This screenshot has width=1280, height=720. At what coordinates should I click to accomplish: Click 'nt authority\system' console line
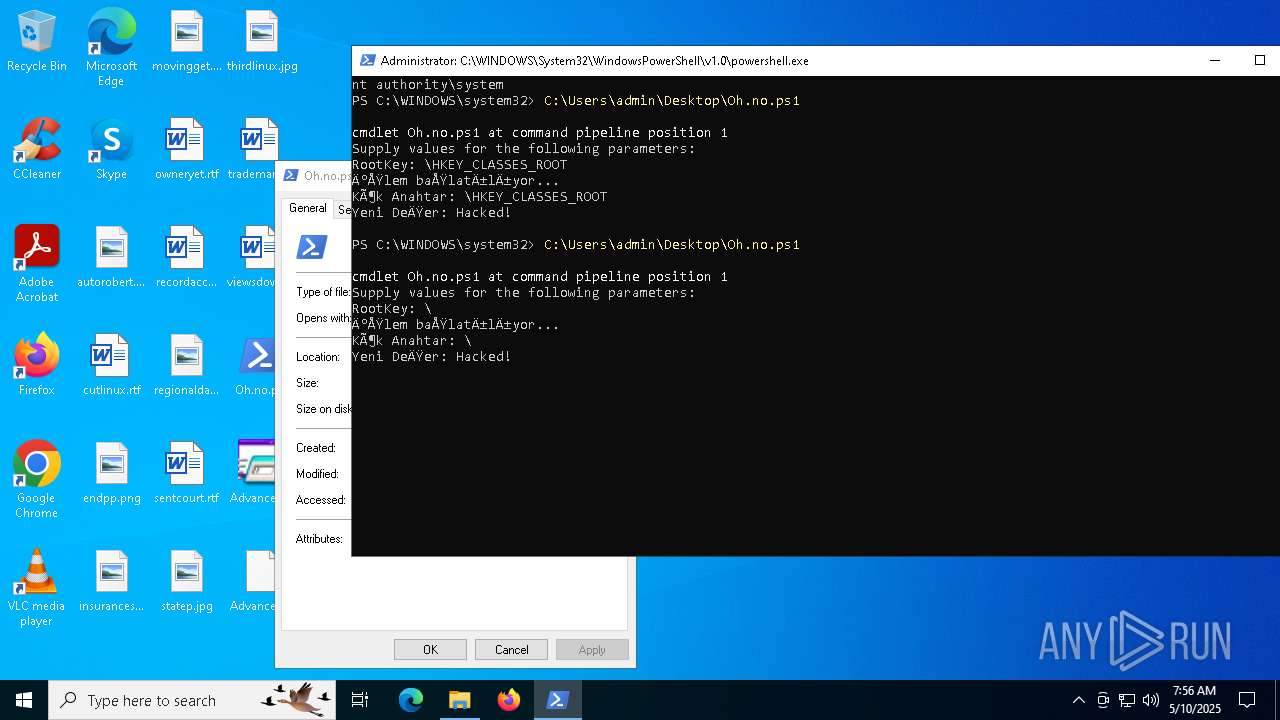coord(428,85)
